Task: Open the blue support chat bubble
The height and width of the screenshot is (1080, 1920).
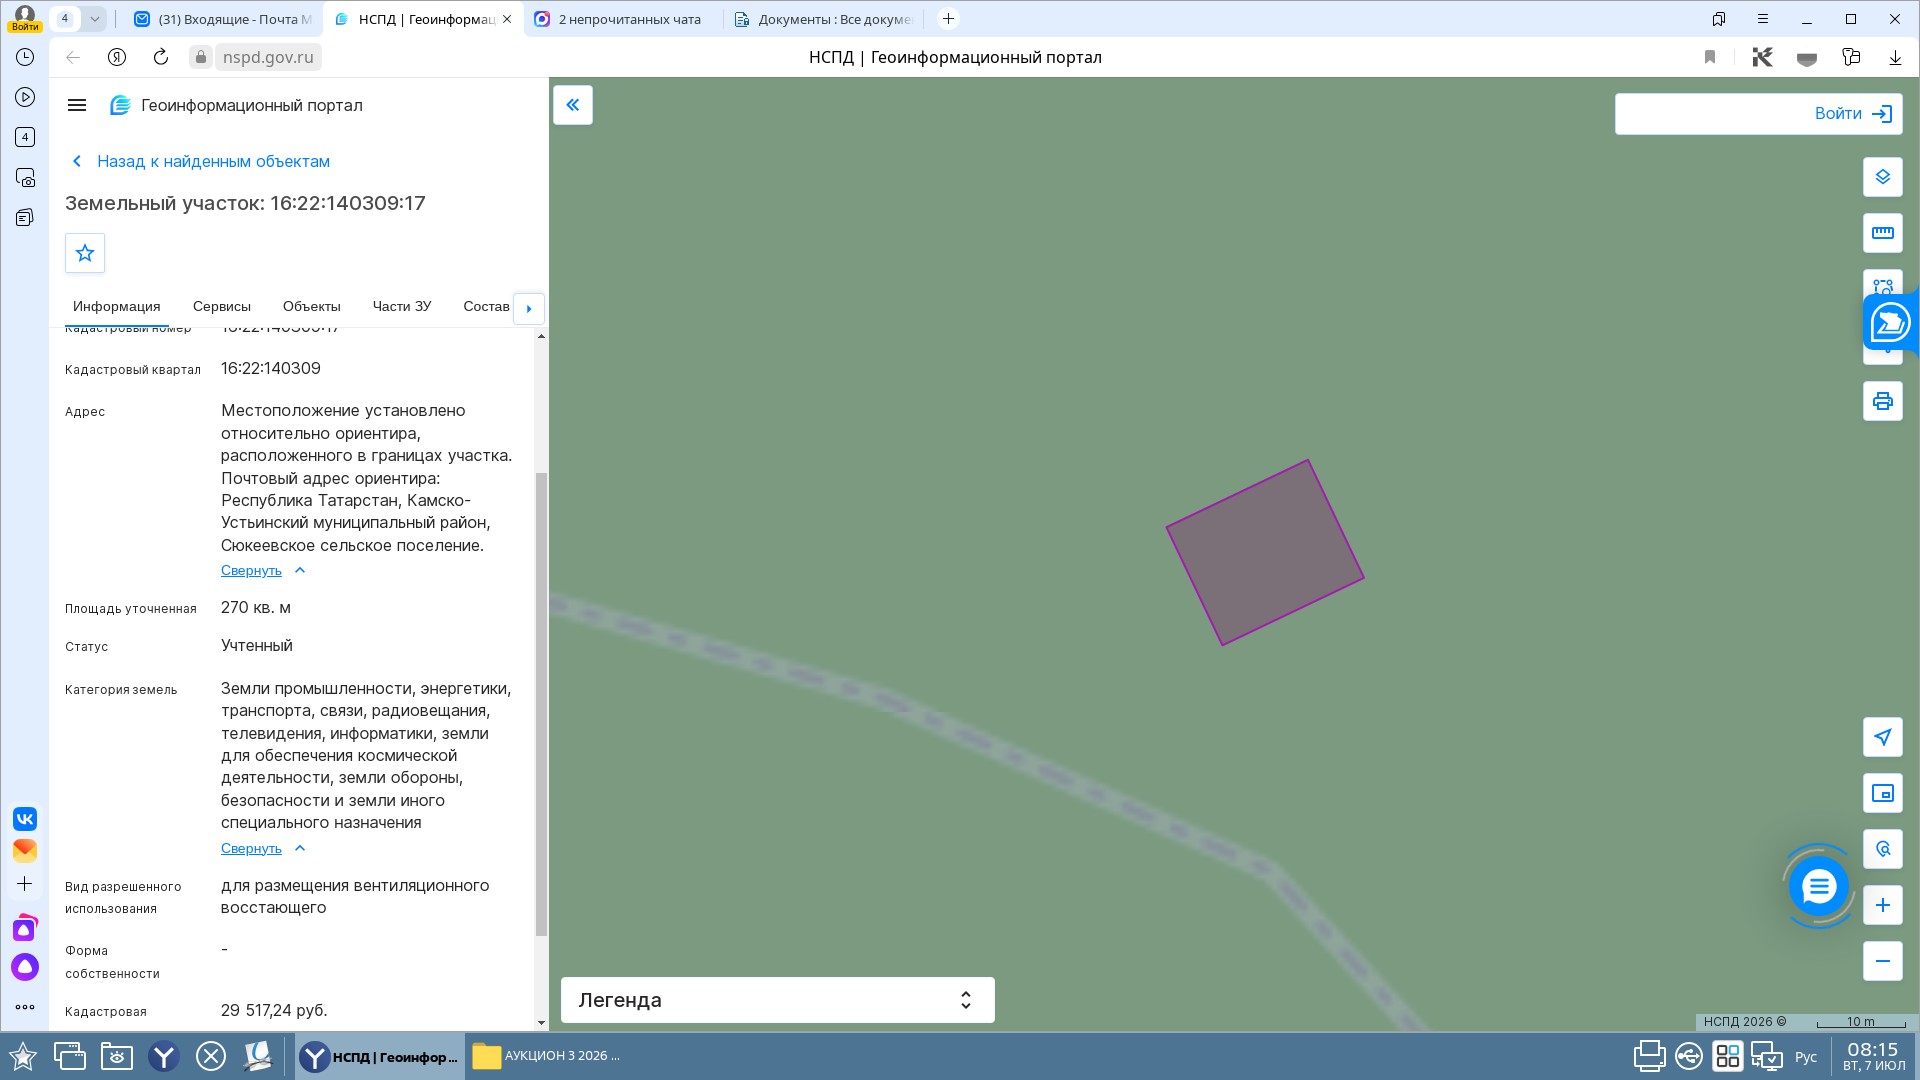Action: (x=1819, y=886)
